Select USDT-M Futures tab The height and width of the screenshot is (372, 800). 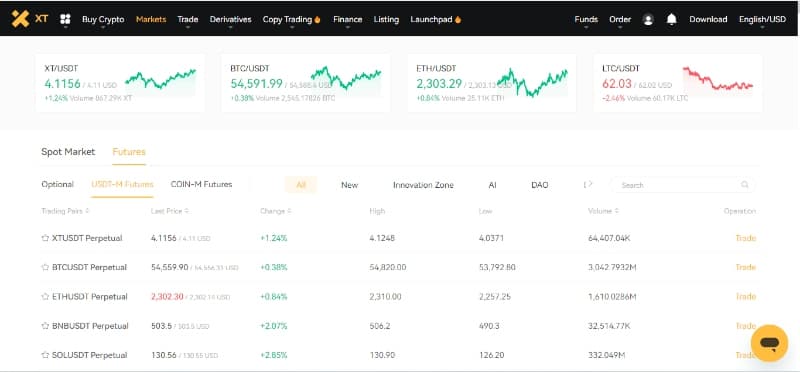tap(122, 184)
